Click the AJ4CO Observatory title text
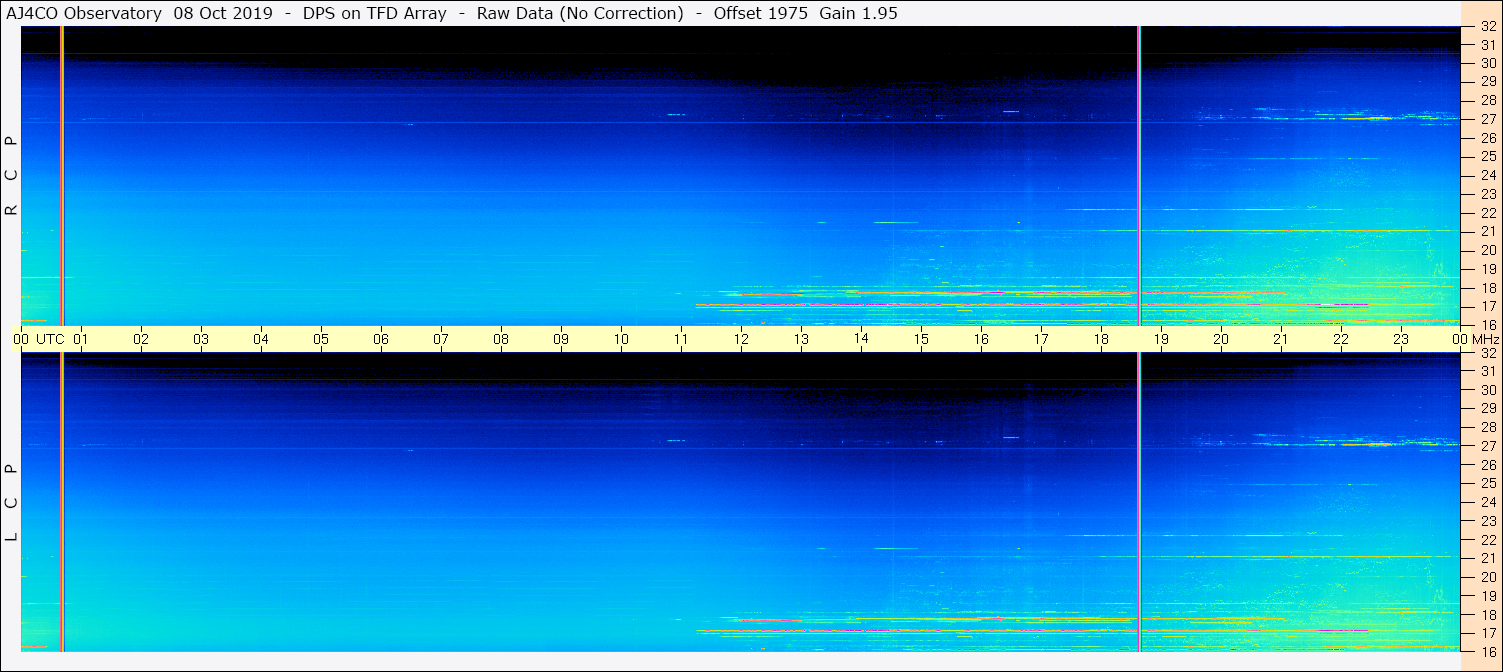Image resolution: width=1503 pixels, height=672 pixels. coord(85,13)
